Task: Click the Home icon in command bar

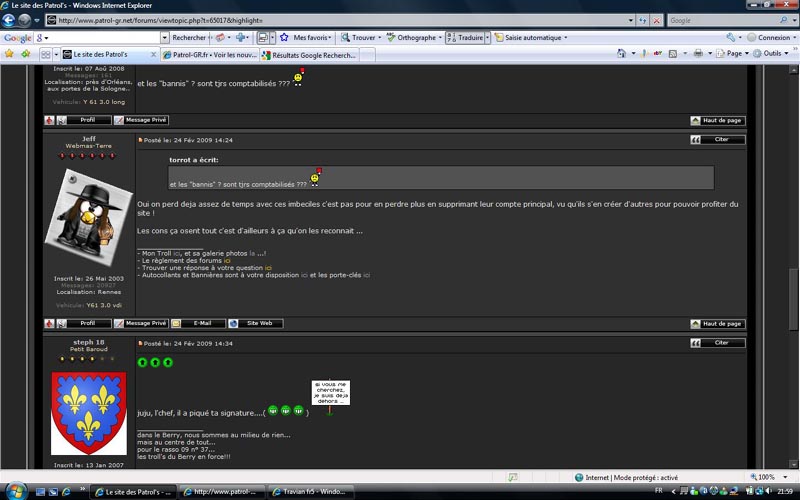Action: pos(621,53)
